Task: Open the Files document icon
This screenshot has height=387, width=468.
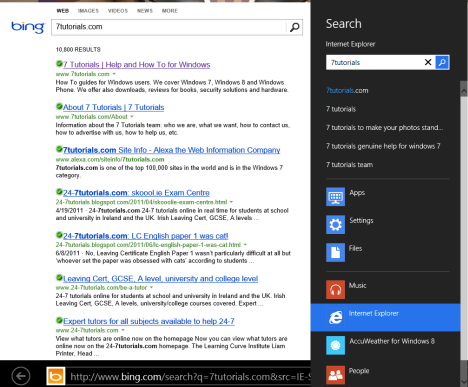Action: click(335, 252)
